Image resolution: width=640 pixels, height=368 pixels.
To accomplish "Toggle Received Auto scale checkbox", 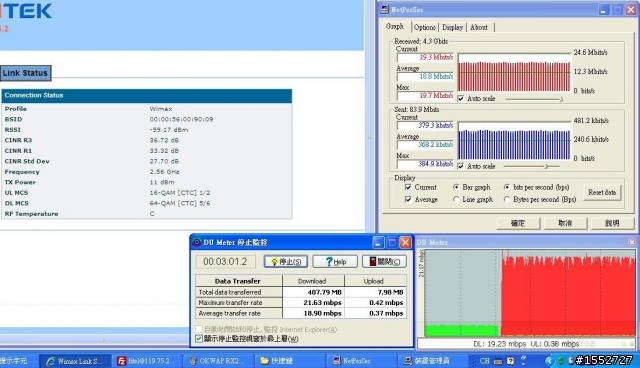I will coord(461,99).
